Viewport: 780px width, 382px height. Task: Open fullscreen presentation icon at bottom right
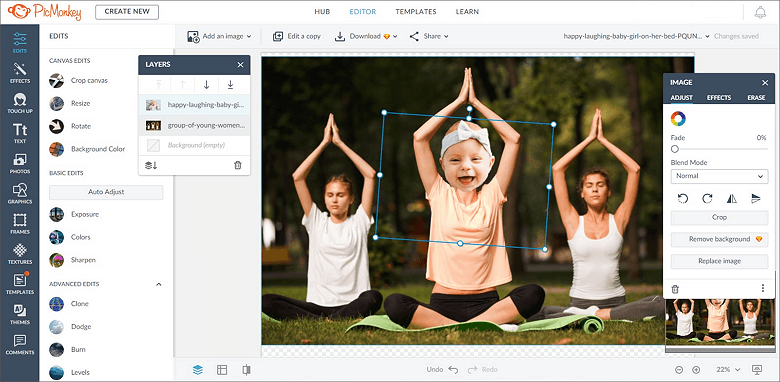[x=757, y=370]
